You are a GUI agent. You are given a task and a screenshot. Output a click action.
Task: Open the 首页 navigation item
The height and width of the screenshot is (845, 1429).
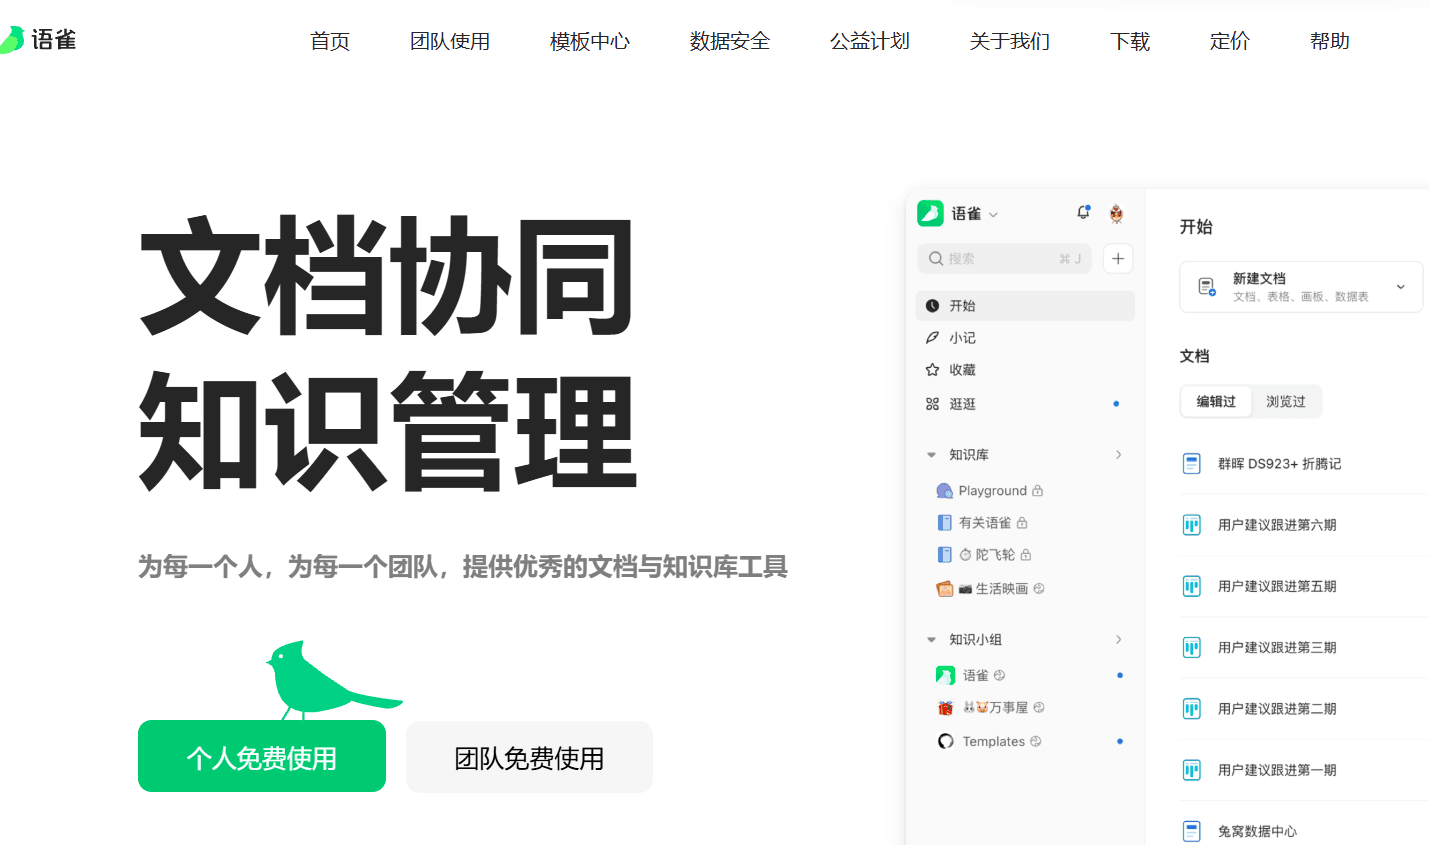(330, 41)
